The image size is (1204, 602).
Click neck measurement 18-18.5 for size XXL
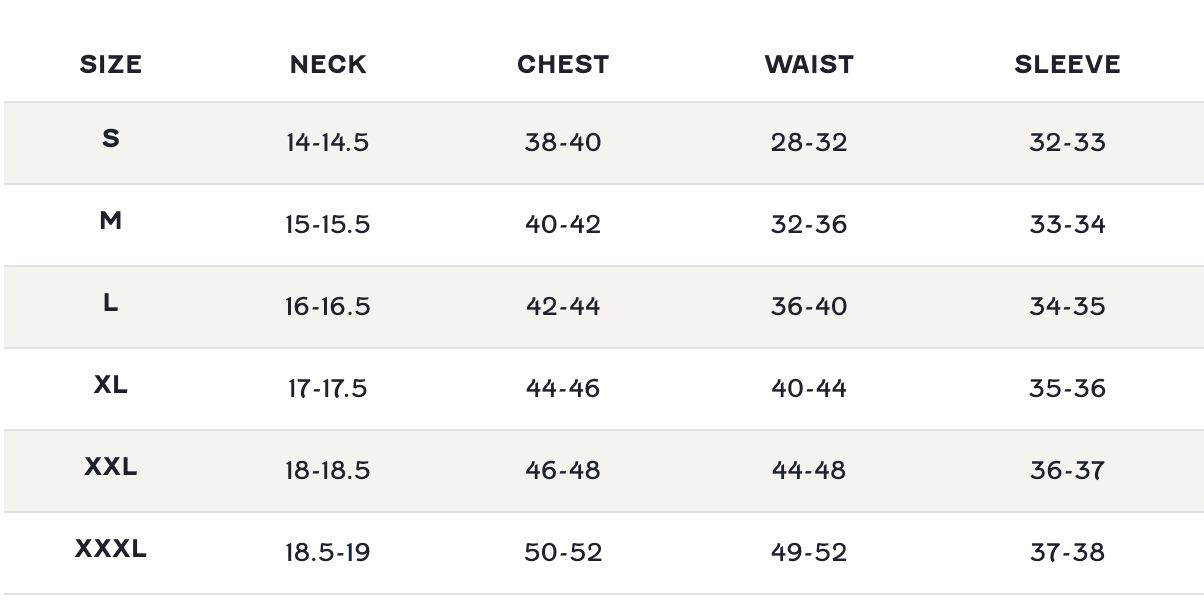[327, 471]
